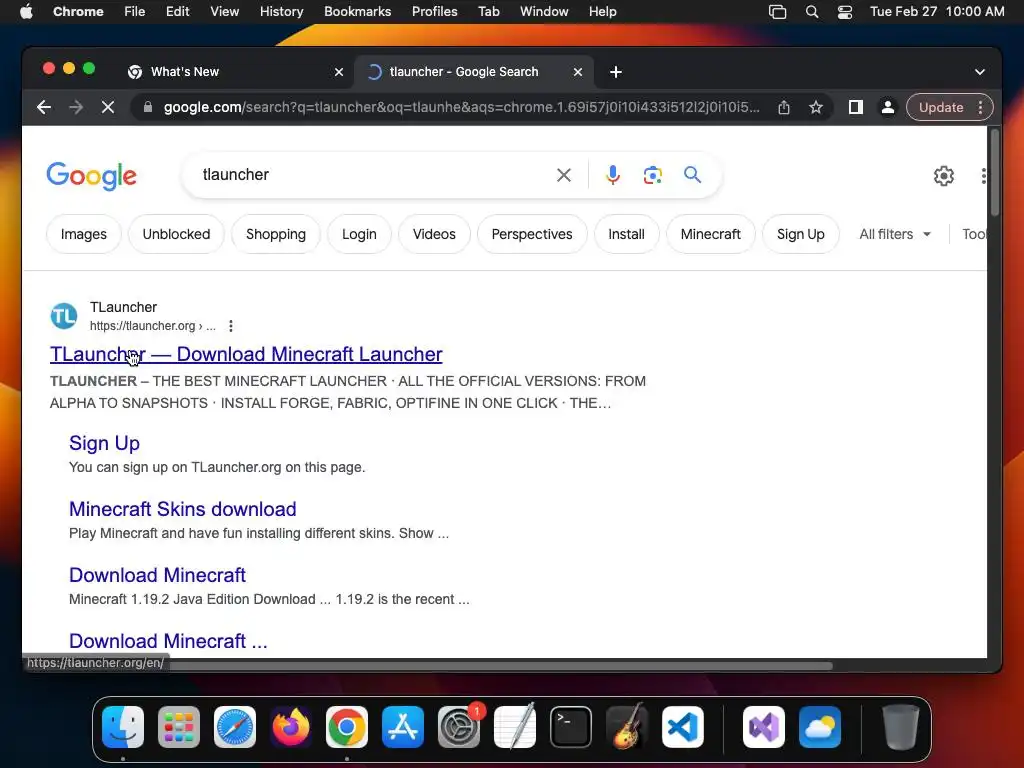Screen dimensions: 1024x768
Task: Launch Safari from the Dock
Action: click(x=235, y=727)
